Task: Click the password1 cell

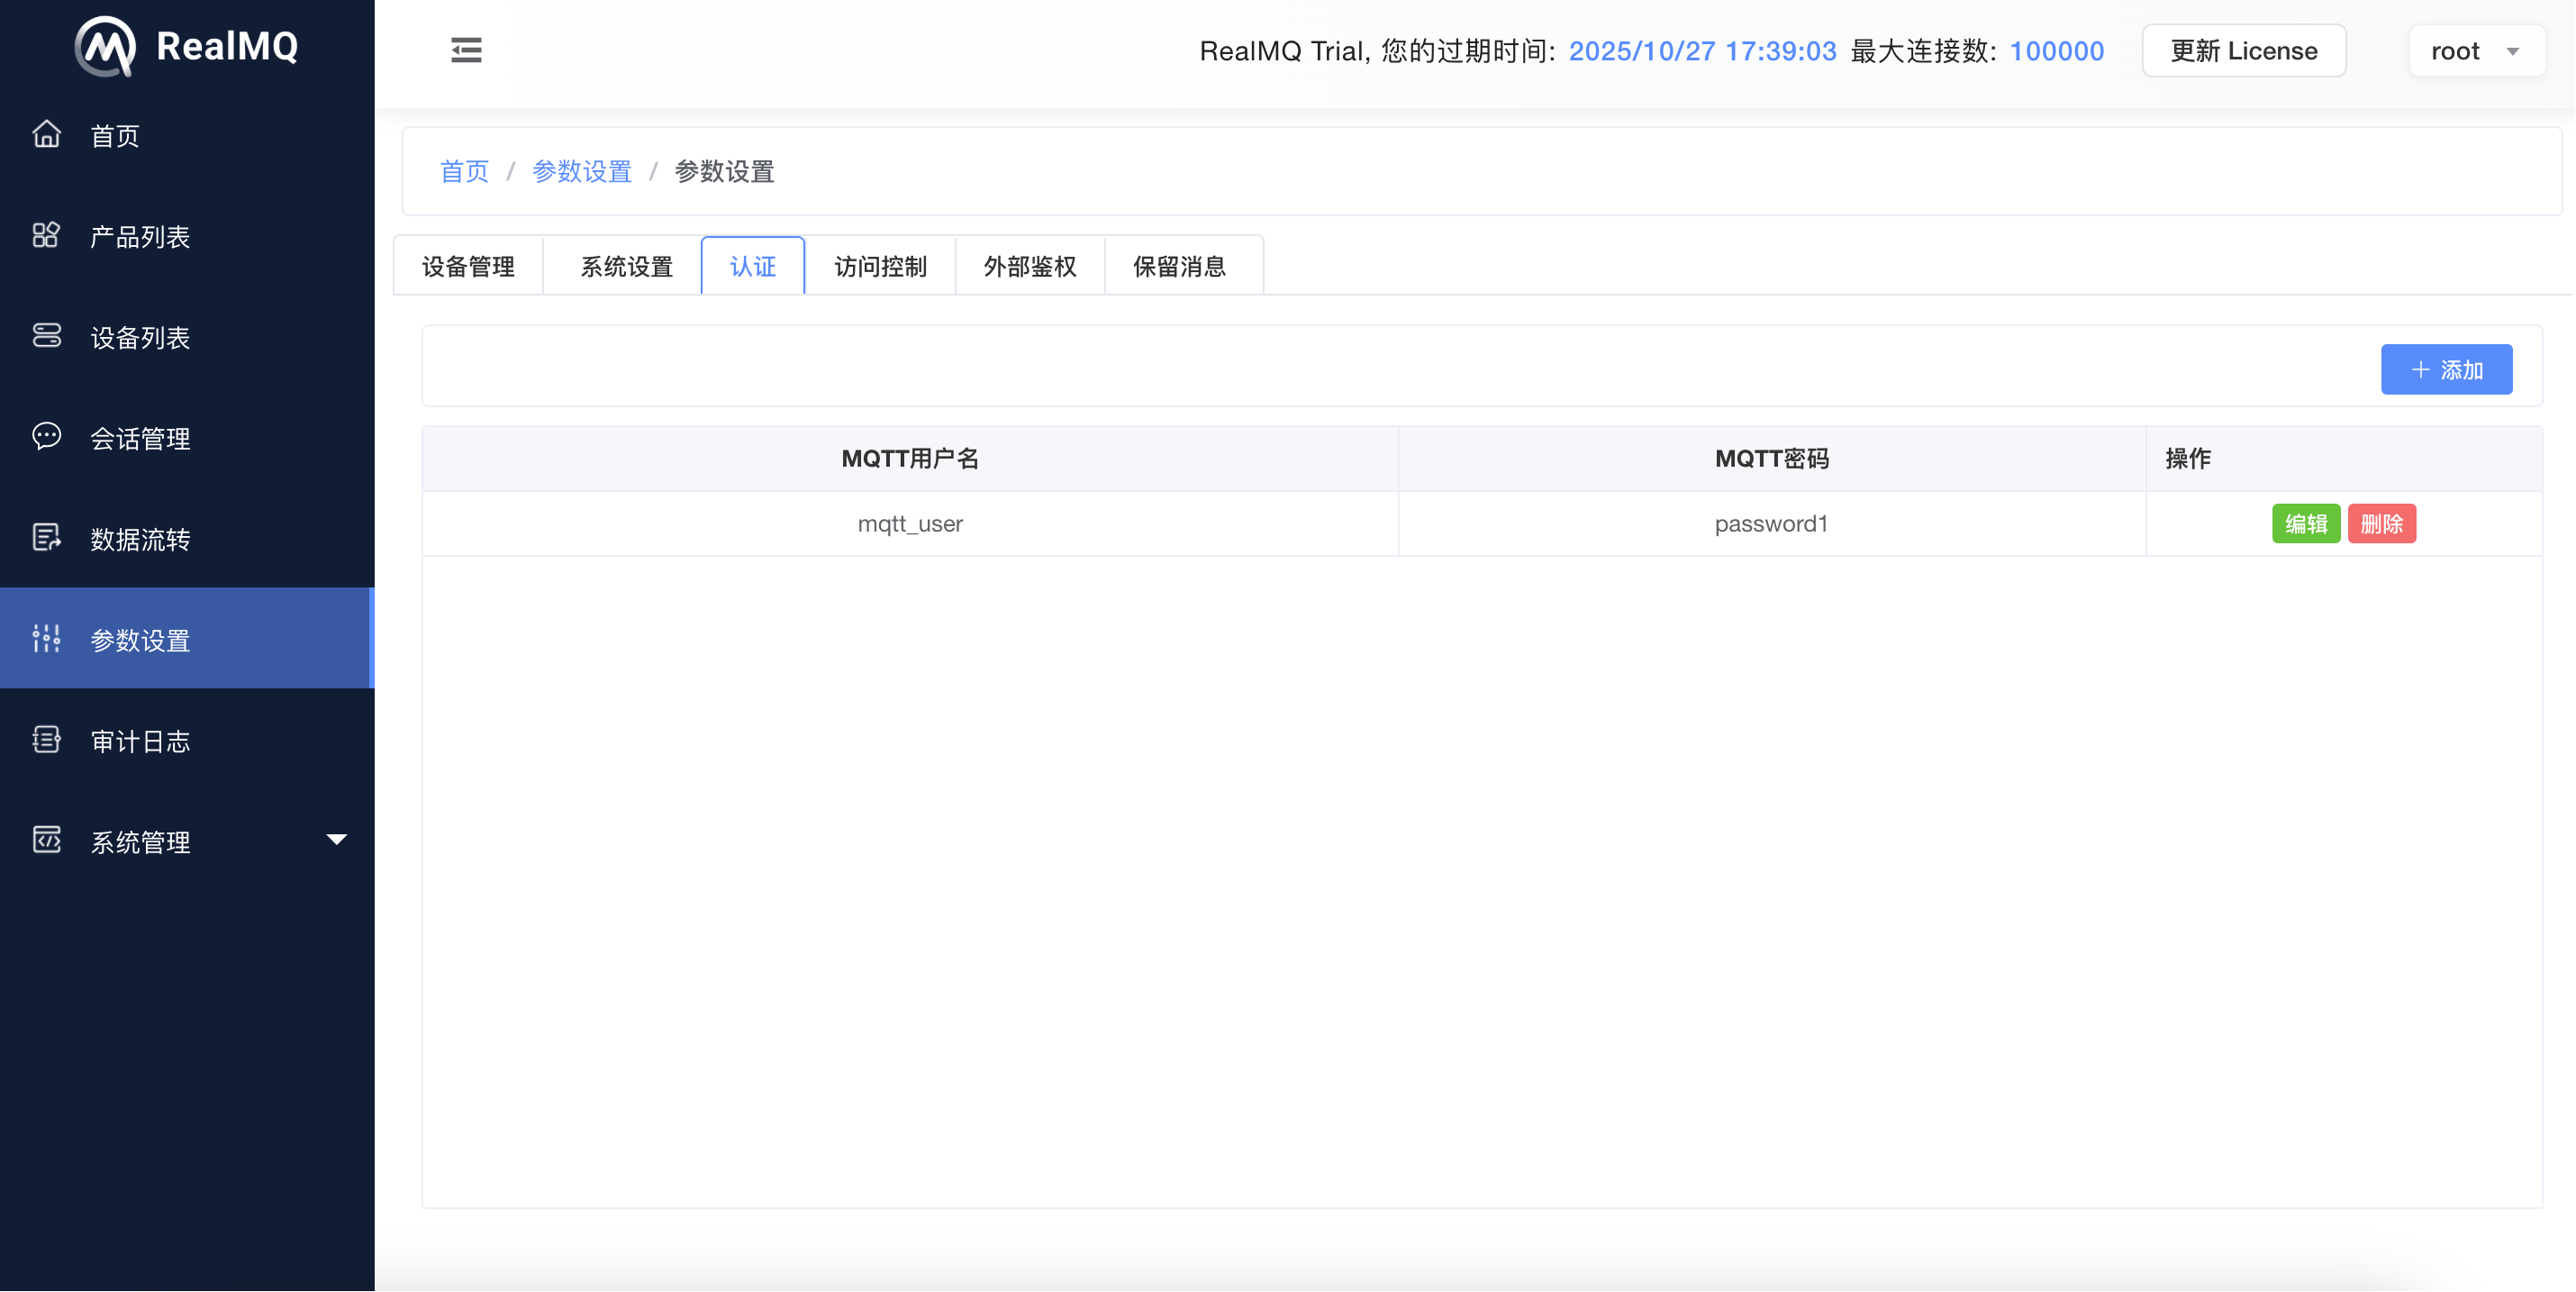Action: pyautogui.click(x=1771, y=524)
